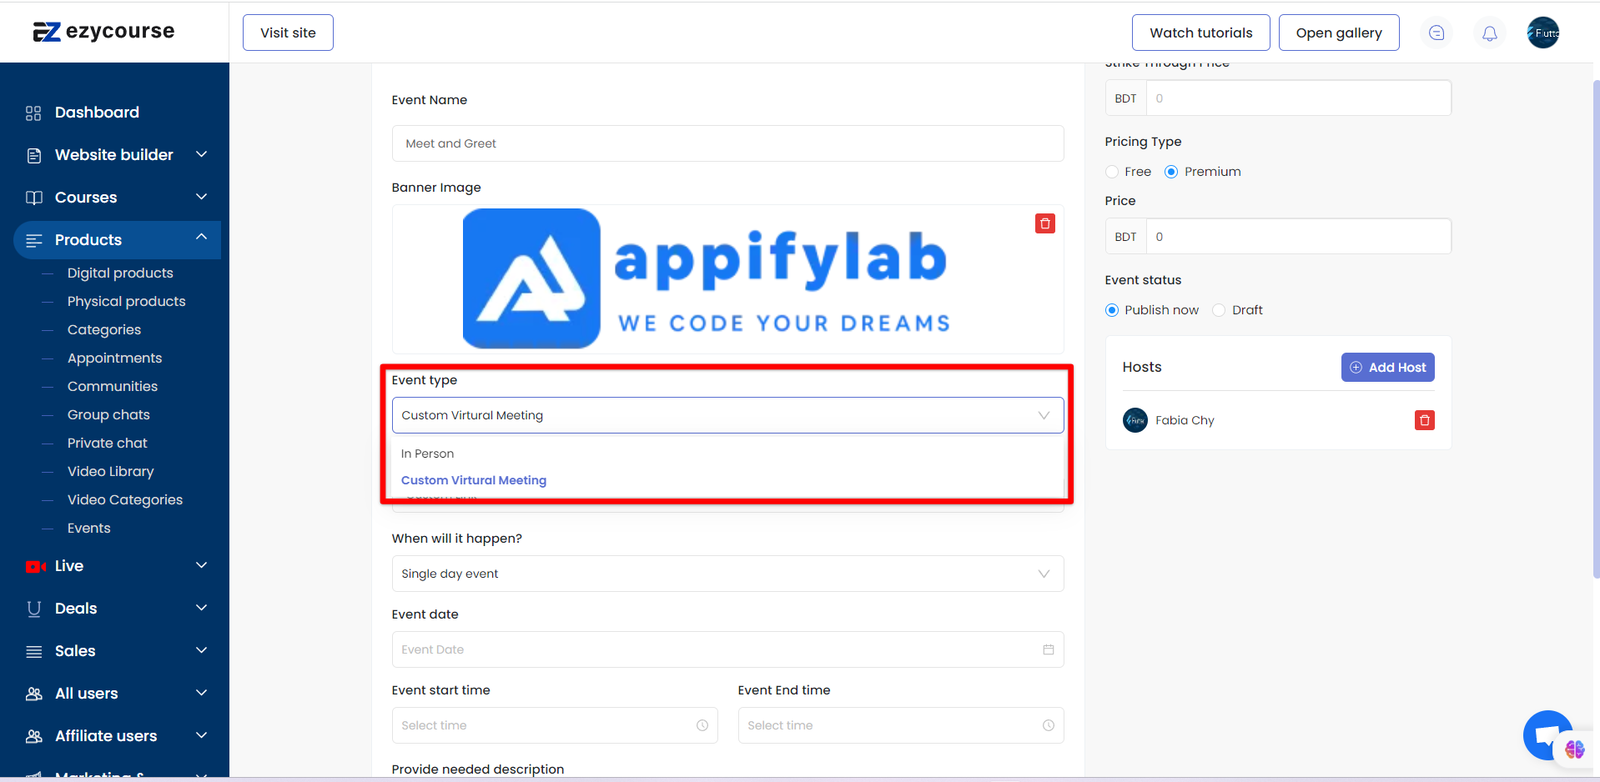Open the live chat support bubble
The width and height of the screenshot is (1600, 782).
pos(1546,735)
